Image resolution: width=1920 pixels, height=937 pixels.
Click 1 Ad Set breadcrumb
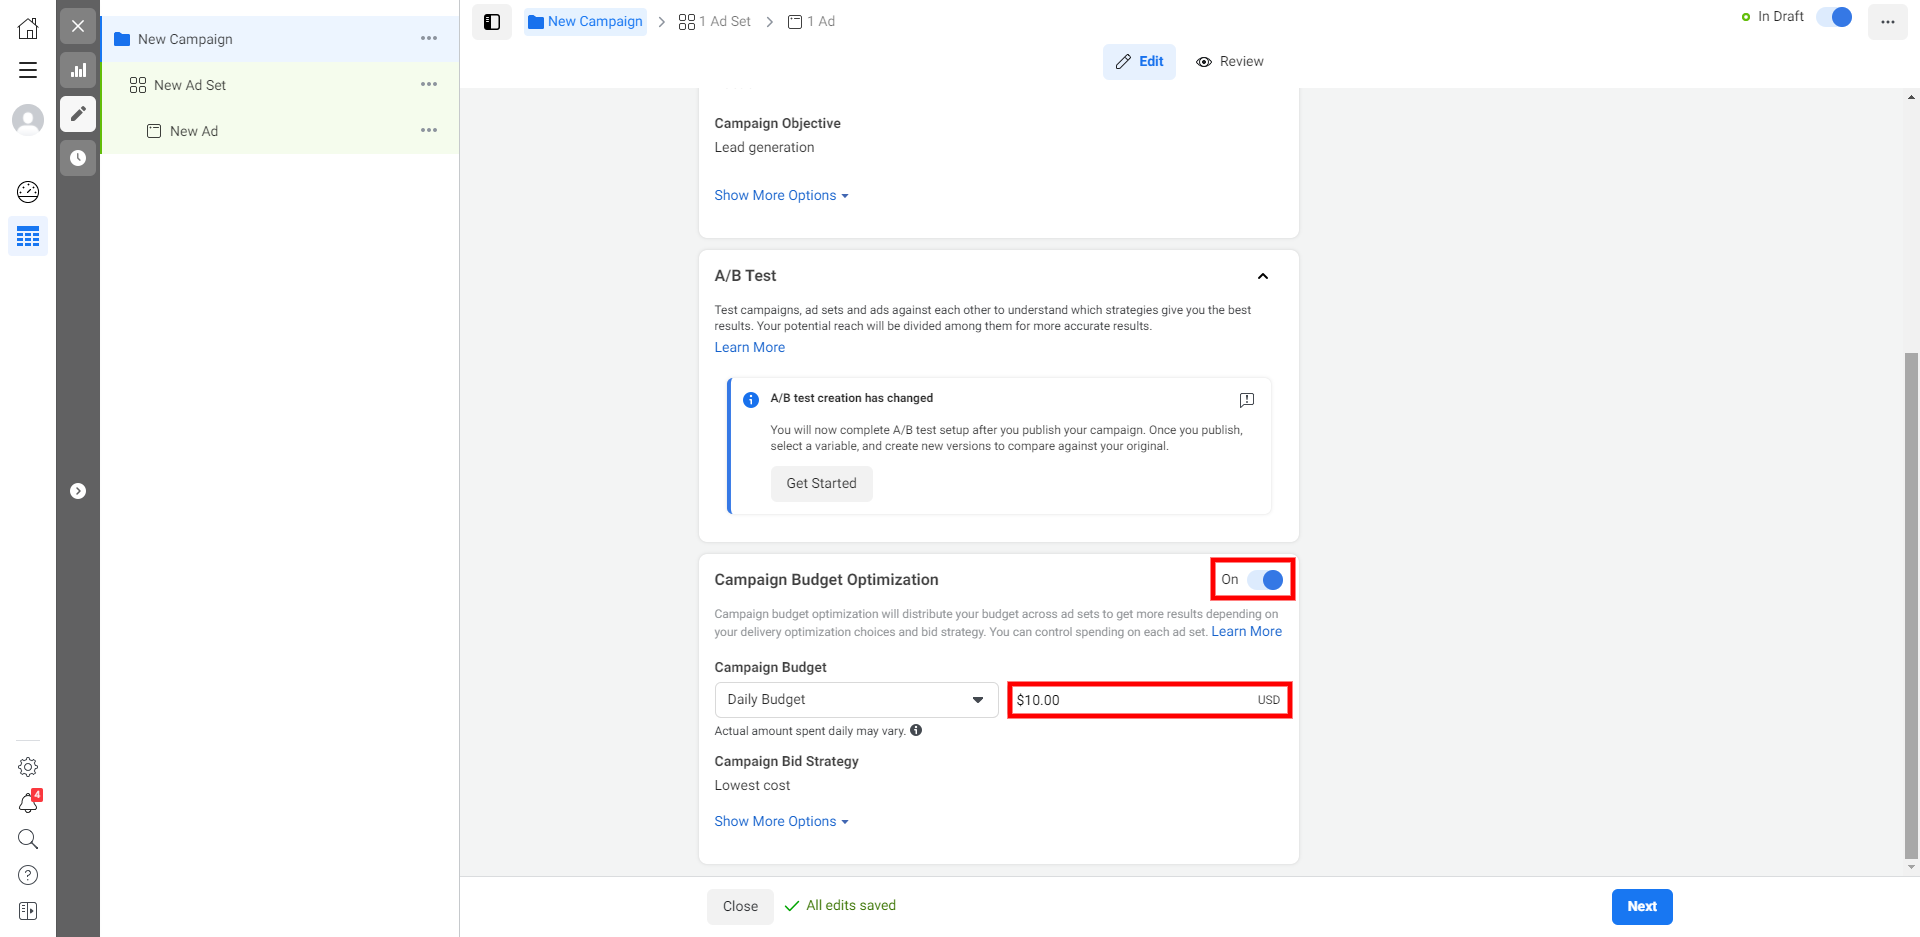(714, 22)
